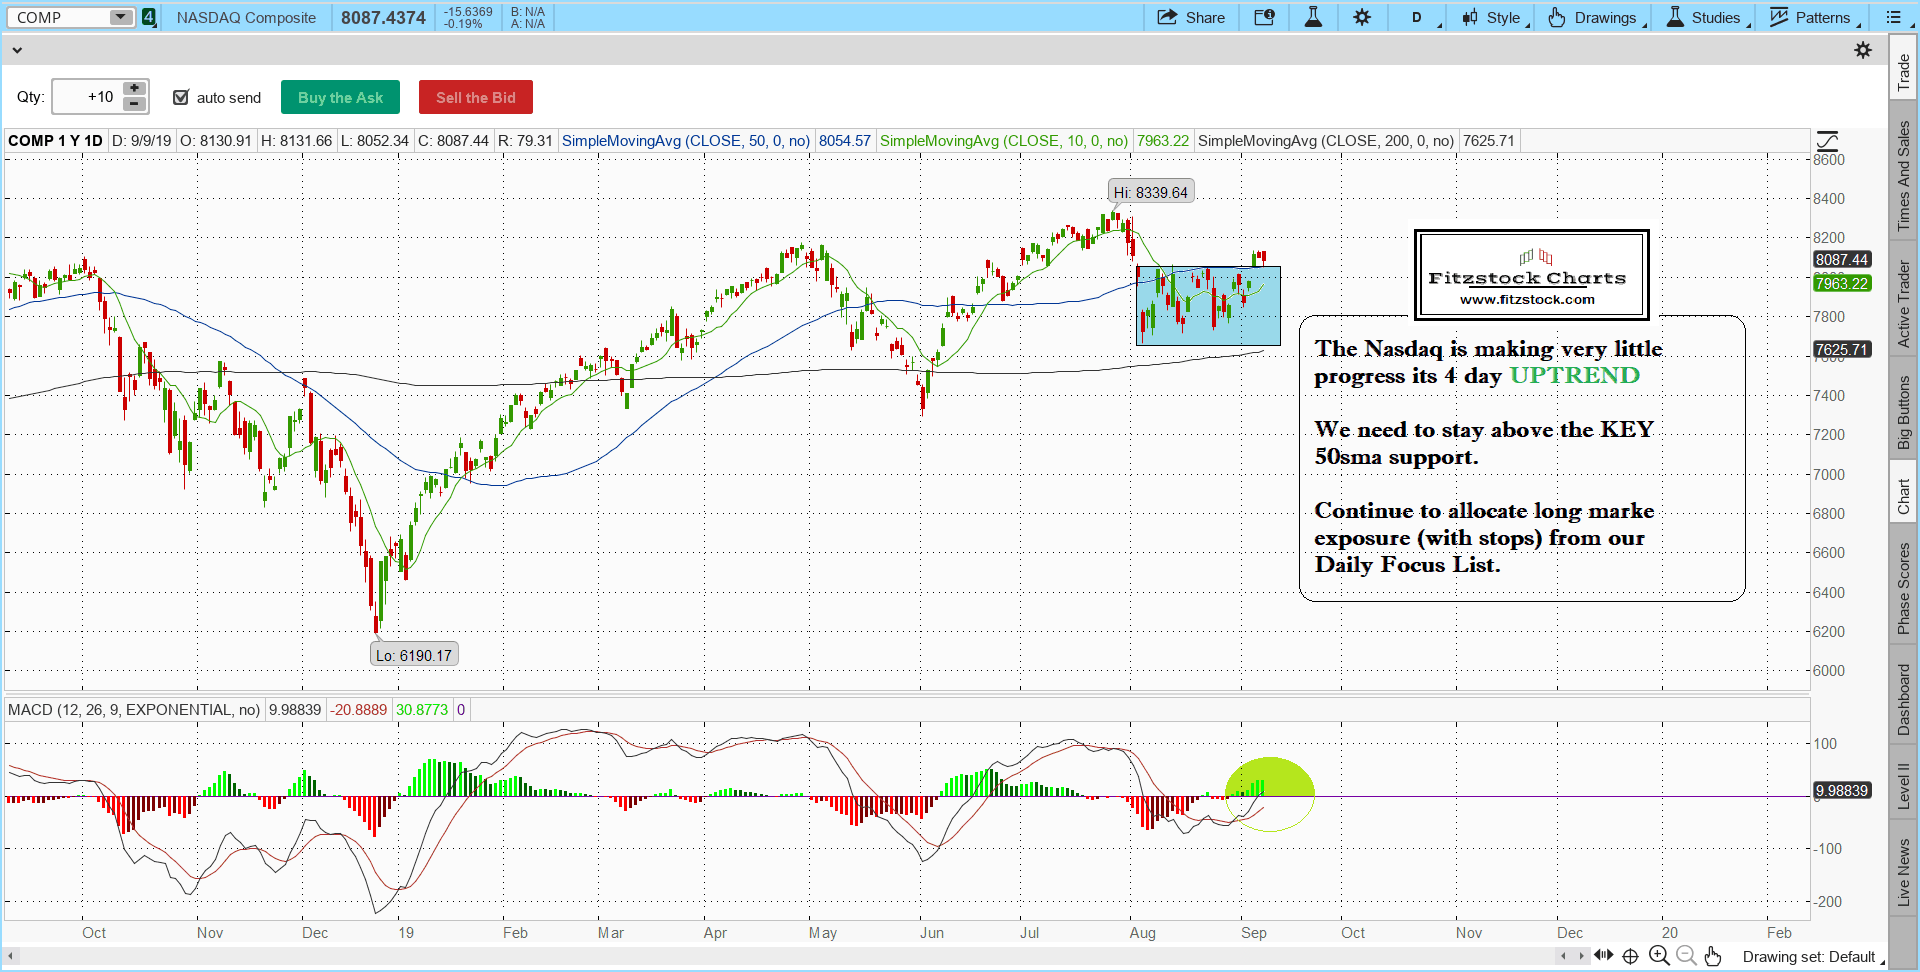
Task: Switch to the Active Trader side tab
Action: click(1903, 304)
